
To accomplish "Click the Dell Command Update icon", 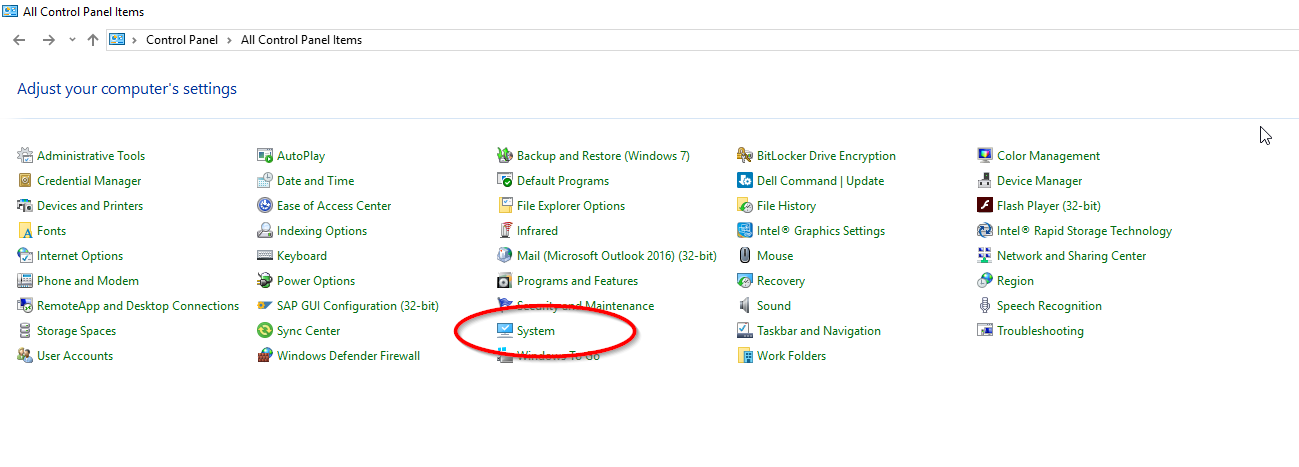I will pos(745,180).
